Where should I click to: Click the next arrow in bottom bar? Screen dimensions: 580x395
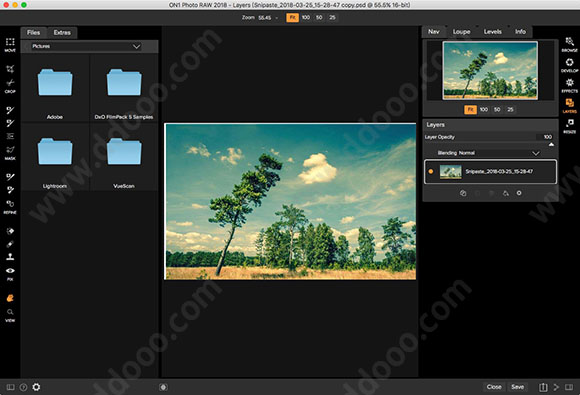point(556,387)
